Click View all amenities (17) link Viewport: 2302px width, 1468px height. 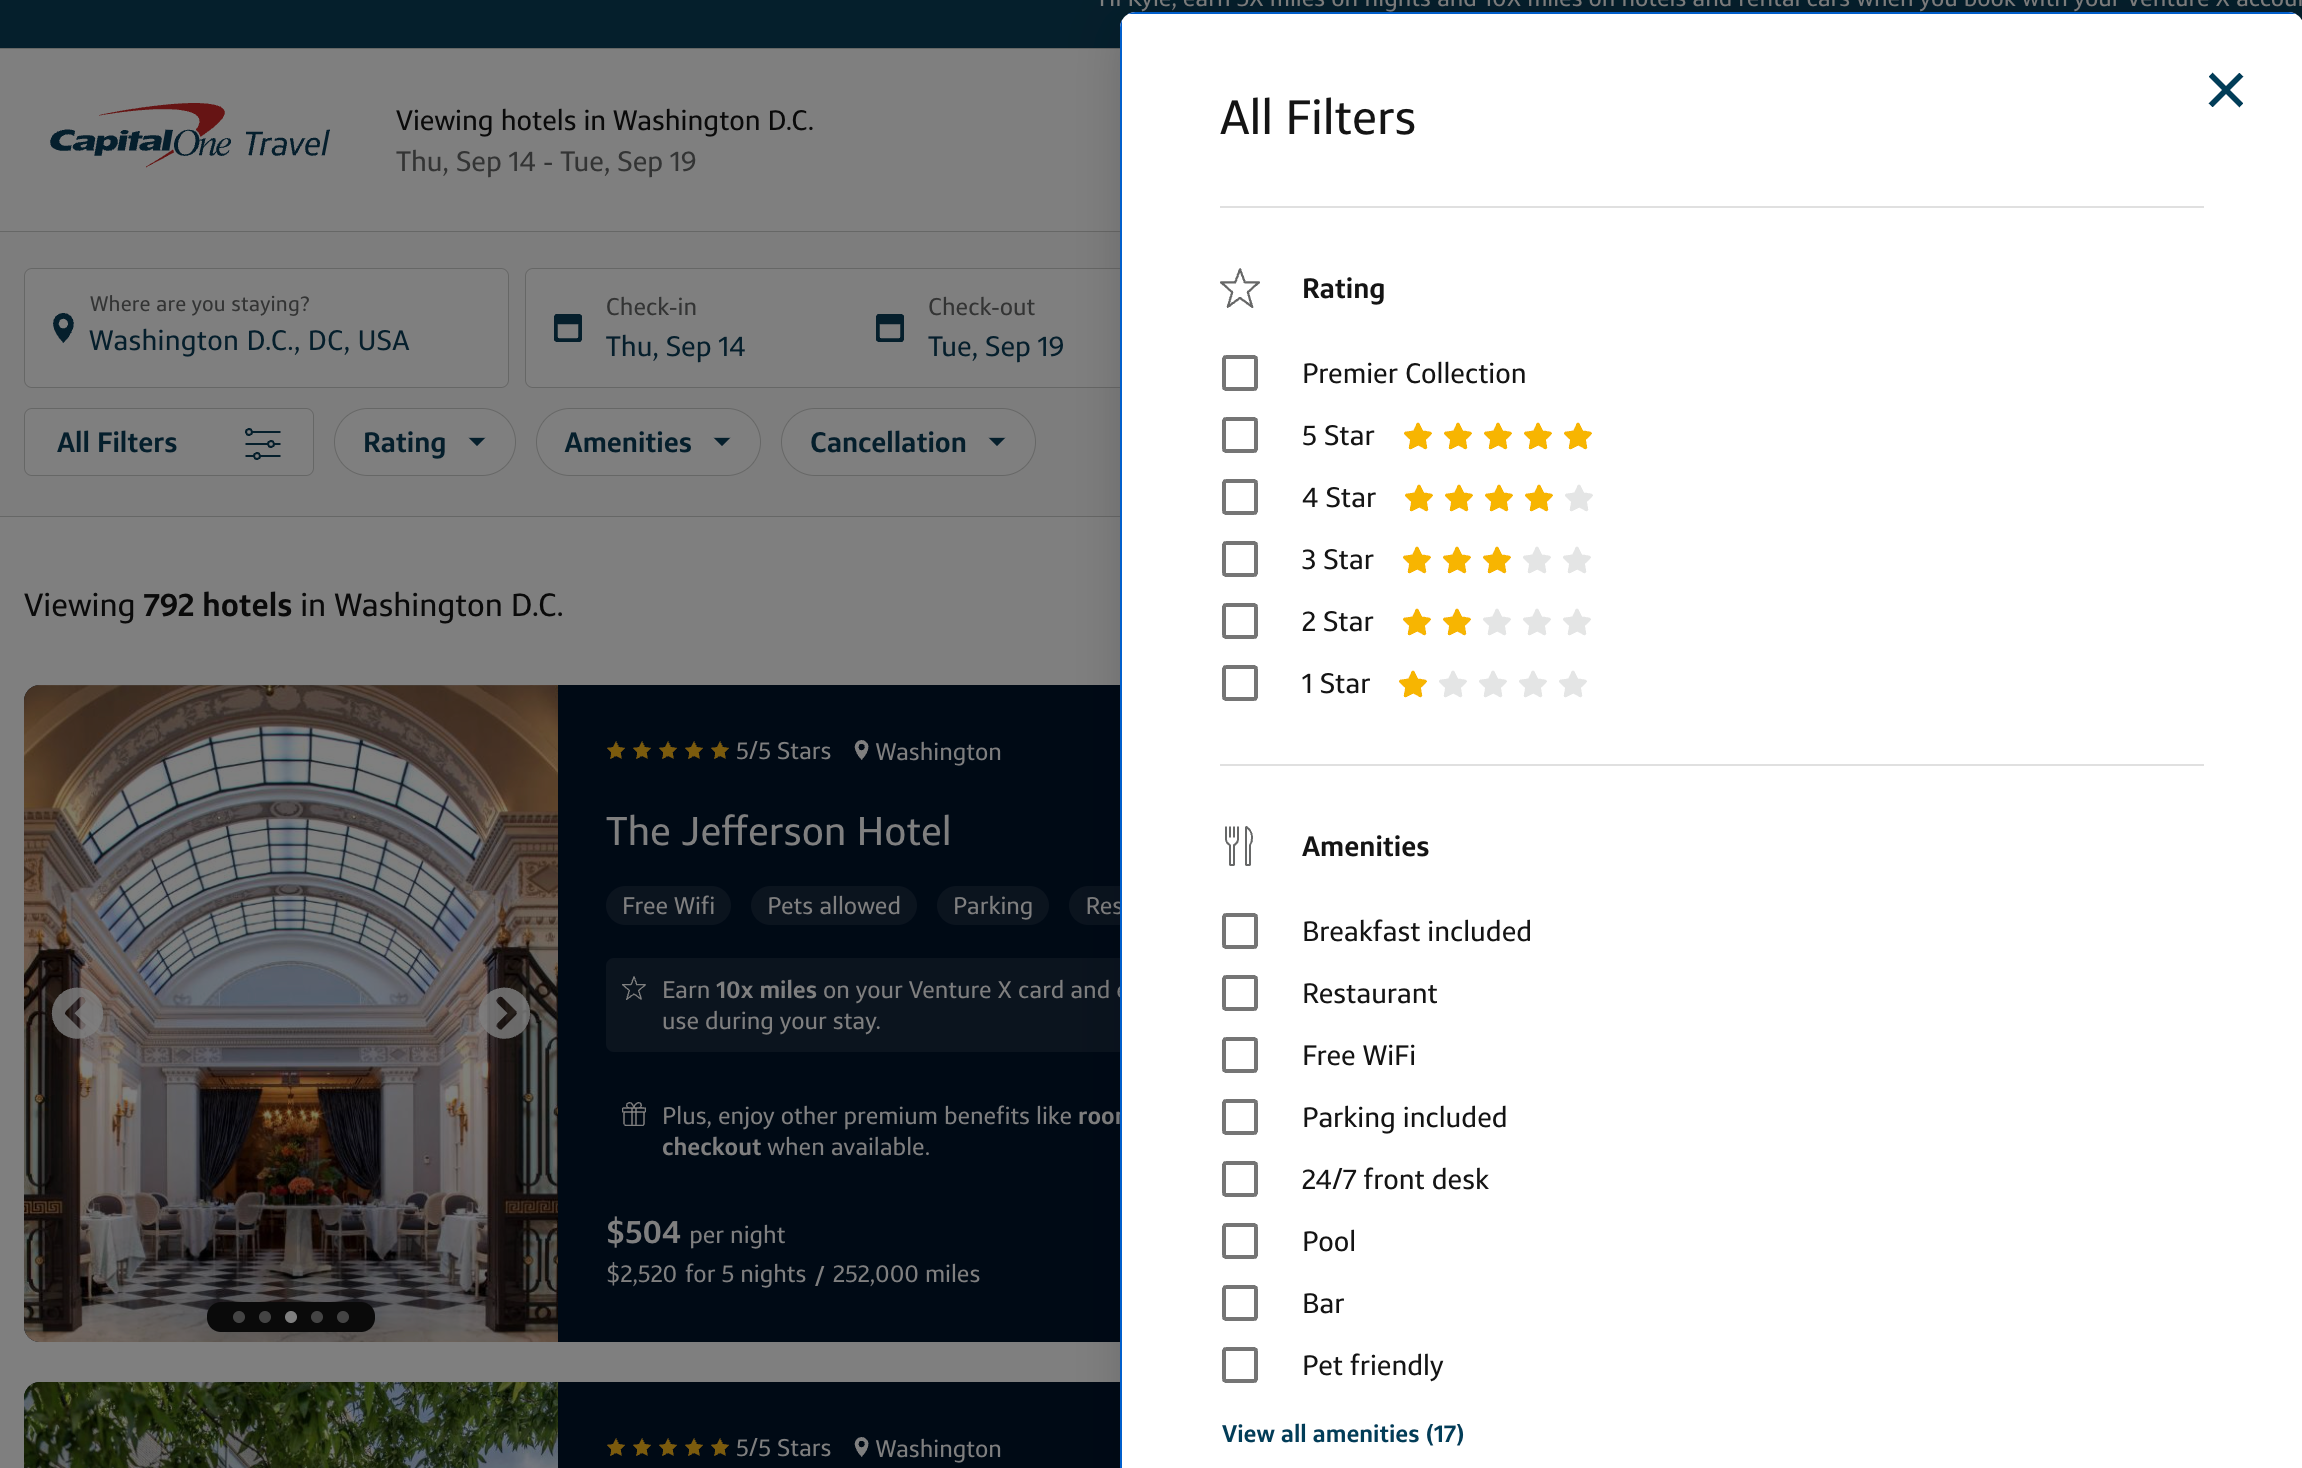click(1342, 1433)
